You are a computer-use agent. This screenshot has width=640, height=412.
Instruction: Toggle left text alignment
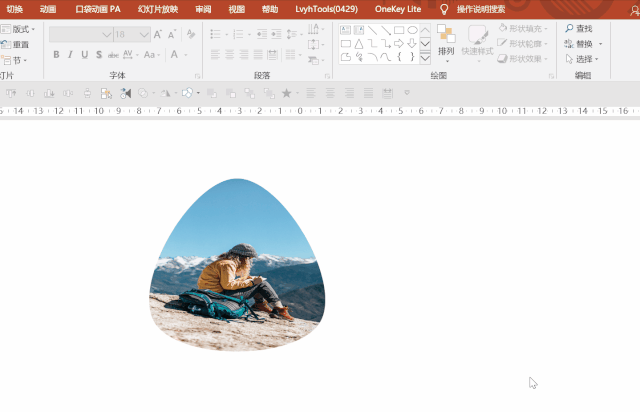[215, 54]
